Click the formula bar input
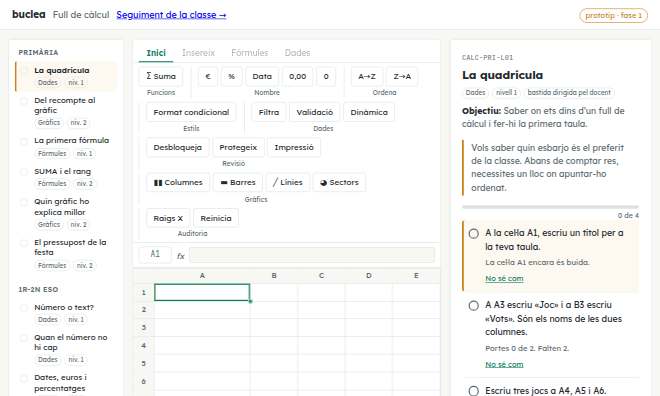 tap(312, 255)
